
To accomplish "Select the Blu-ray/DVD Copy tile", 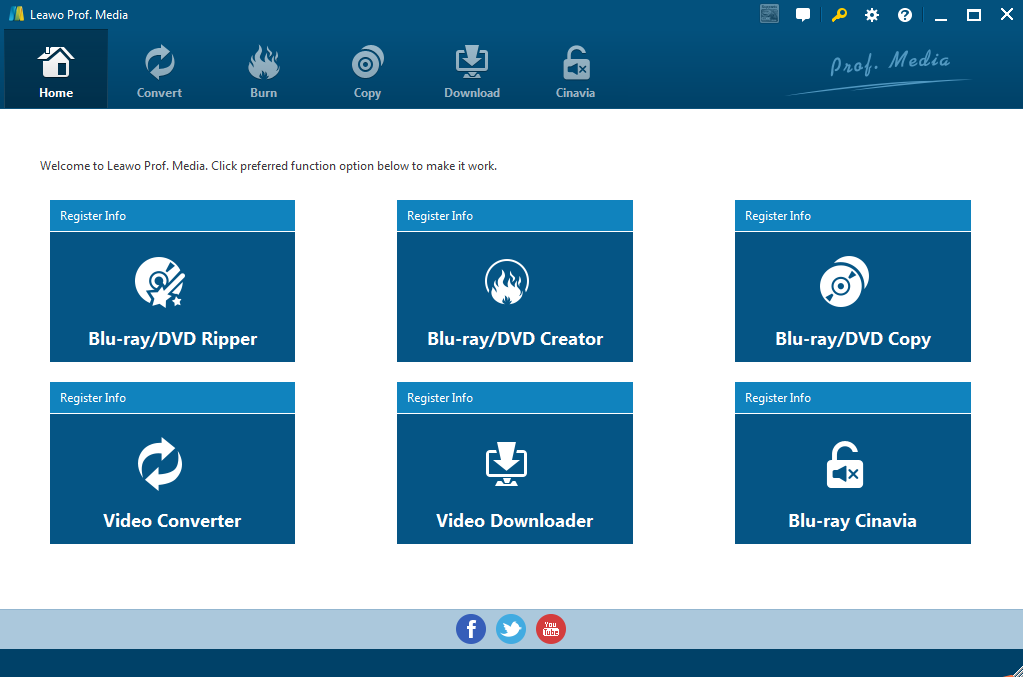I will (852, 297).
